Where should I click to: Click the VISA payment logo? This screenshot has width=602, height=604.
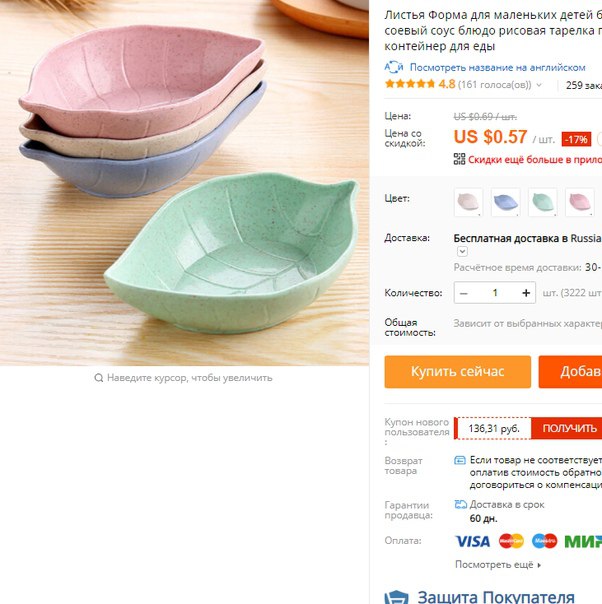point(473,541)
